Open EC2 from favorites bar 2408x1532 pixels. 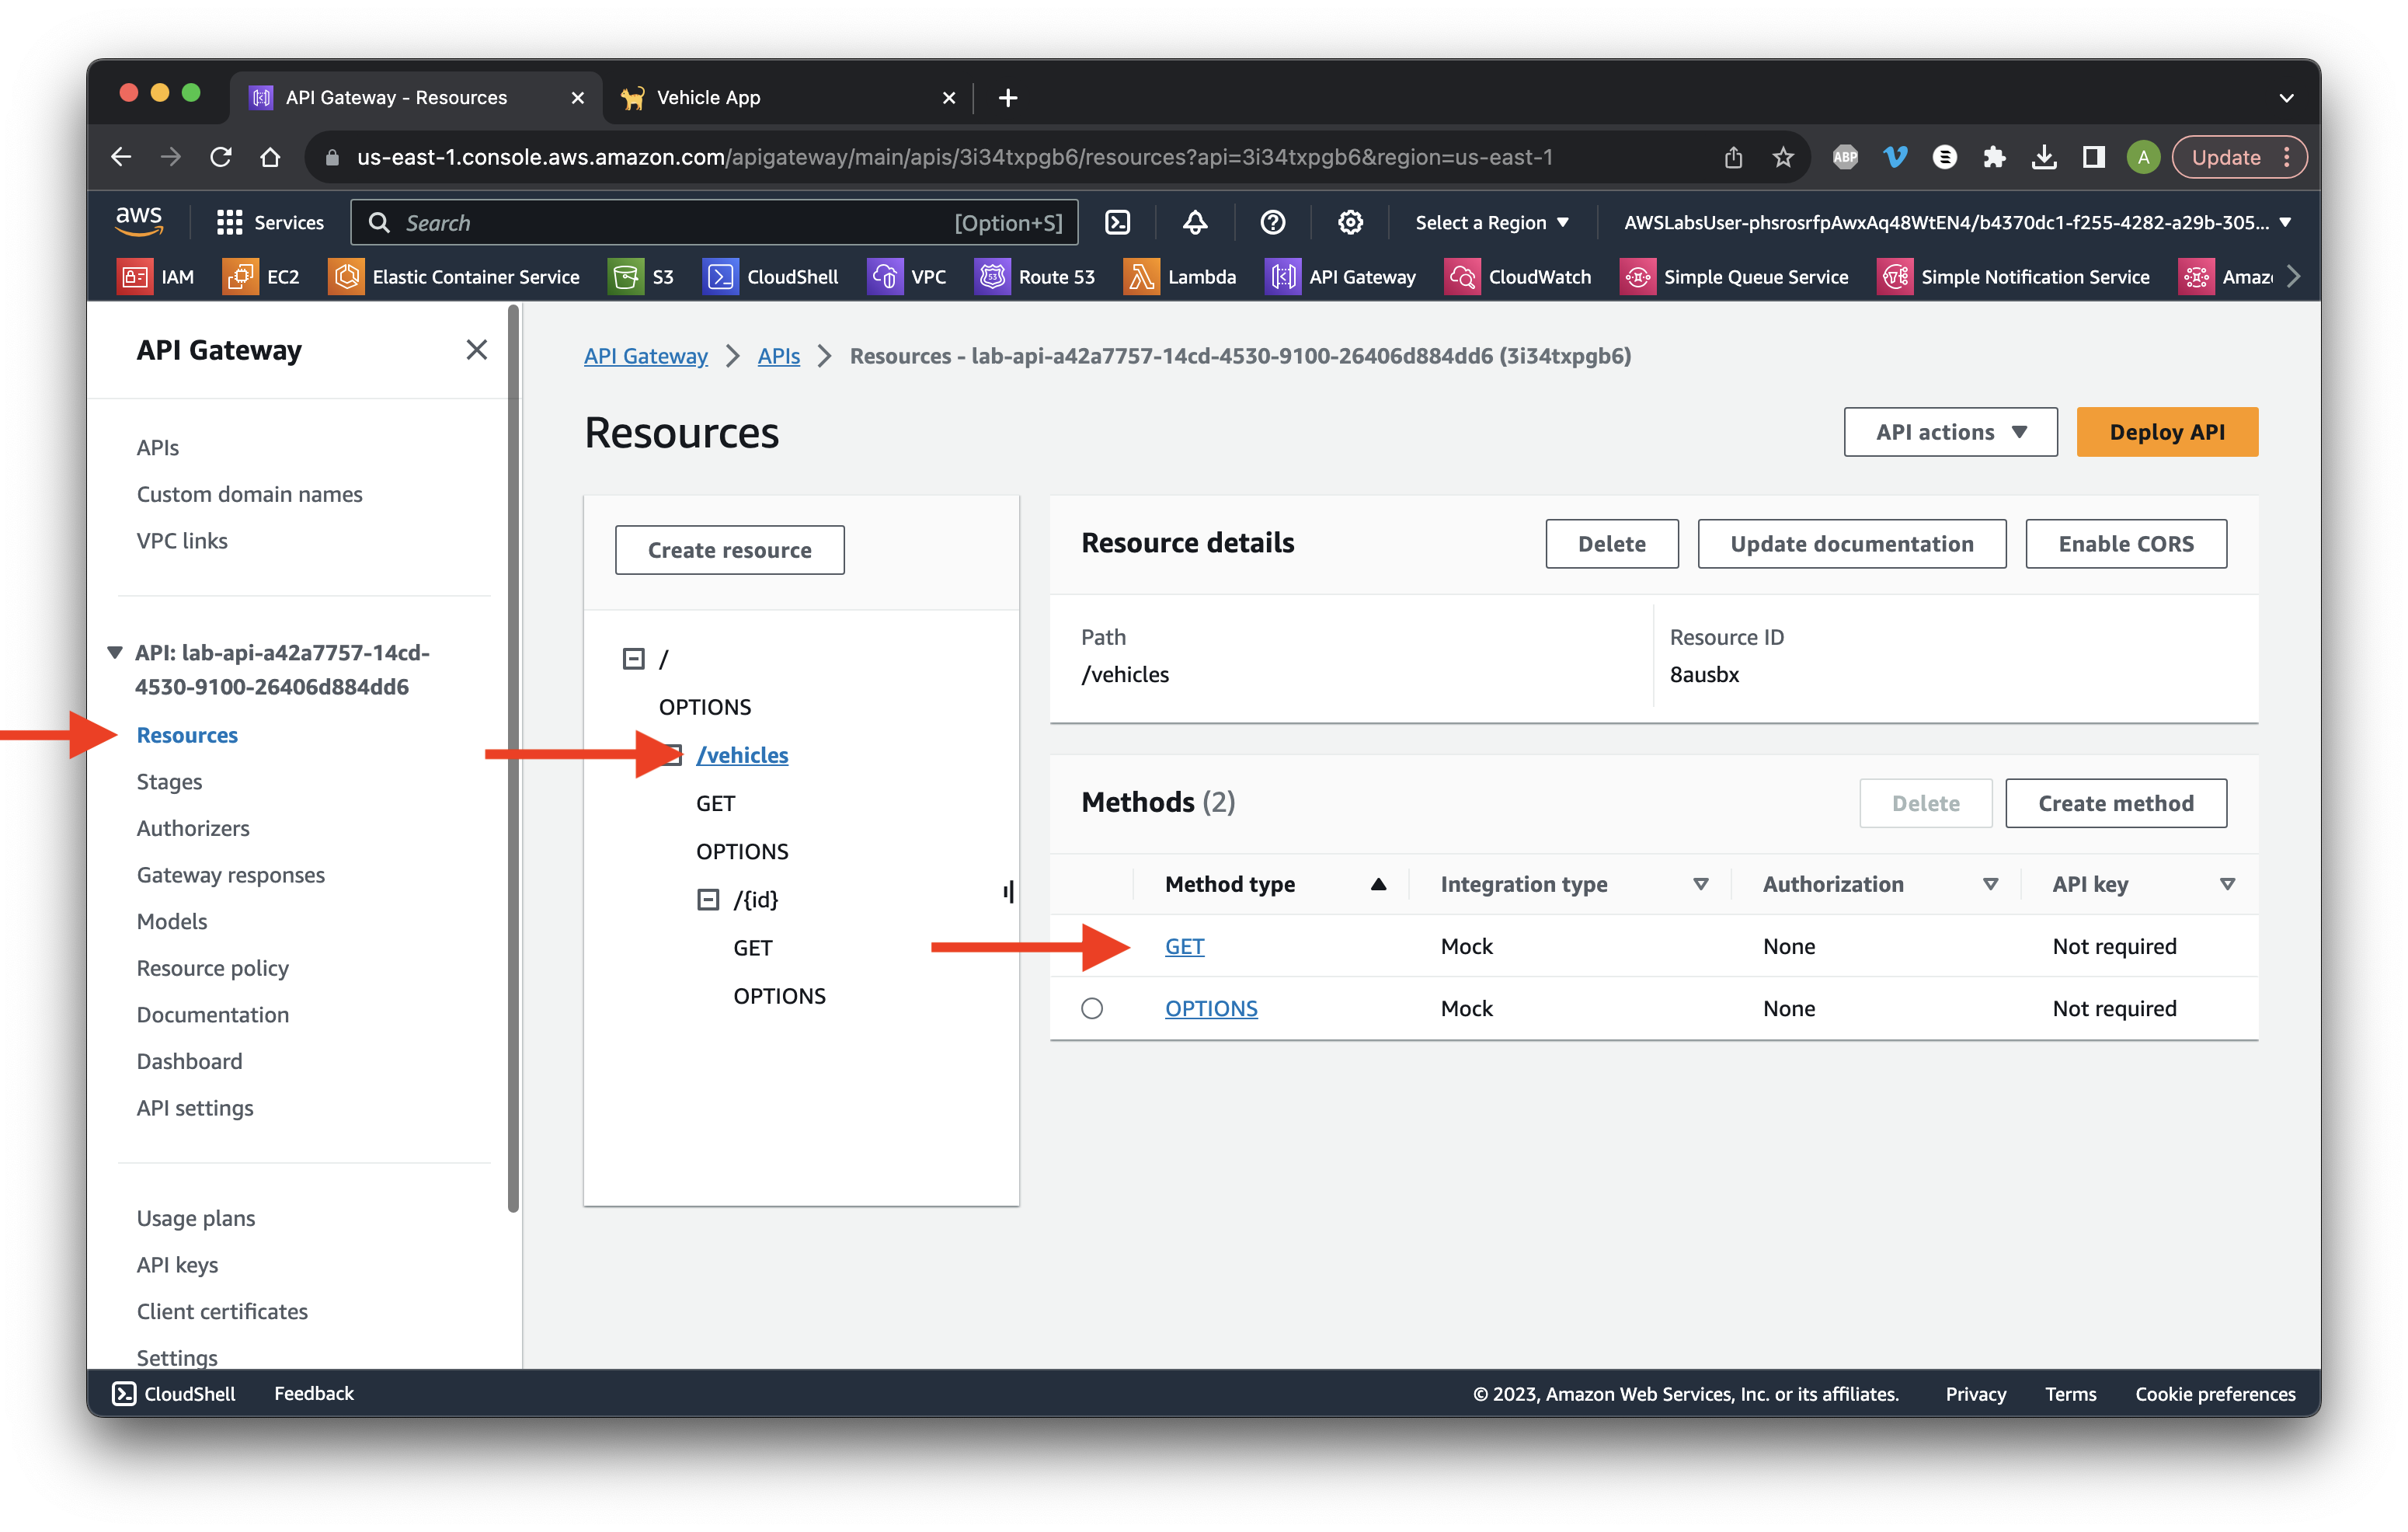262,277
